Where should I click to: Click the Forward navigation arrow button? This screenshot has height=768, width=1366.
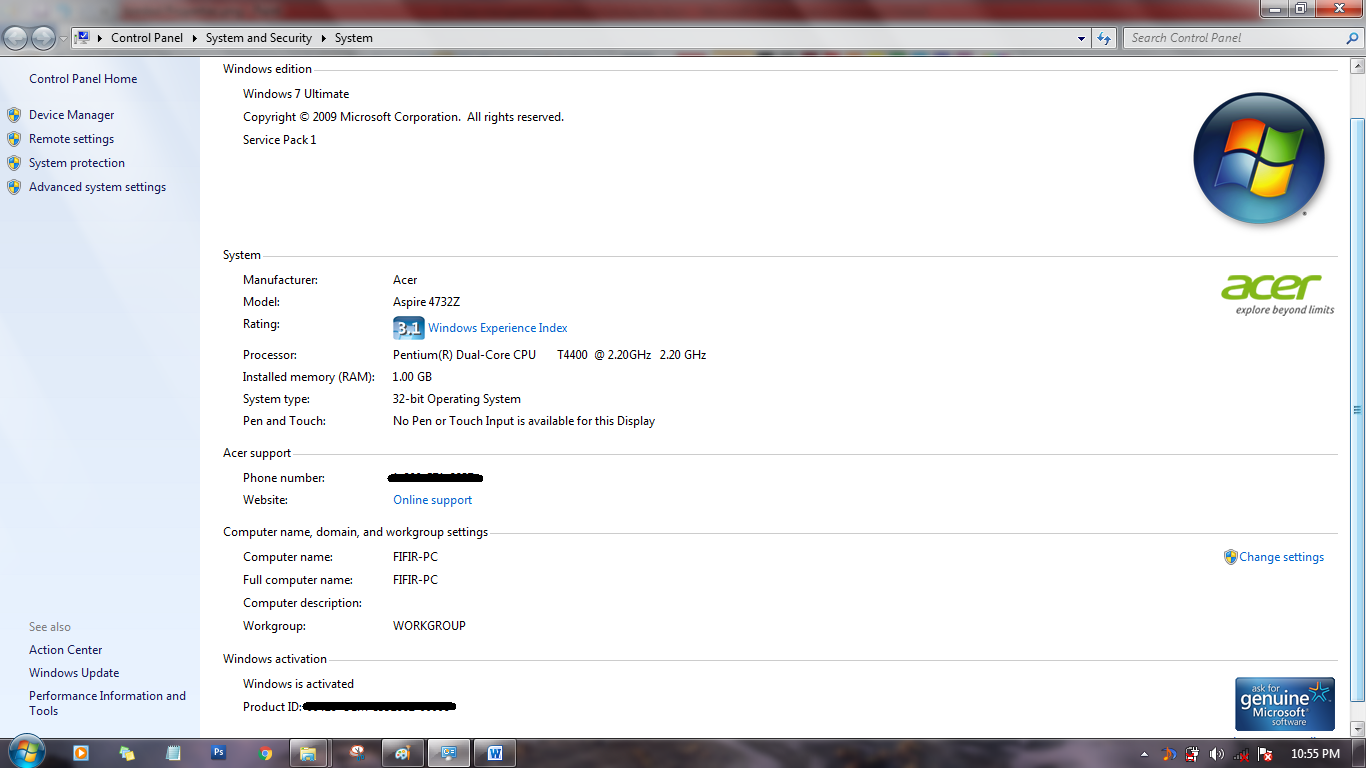pos(44,38)
